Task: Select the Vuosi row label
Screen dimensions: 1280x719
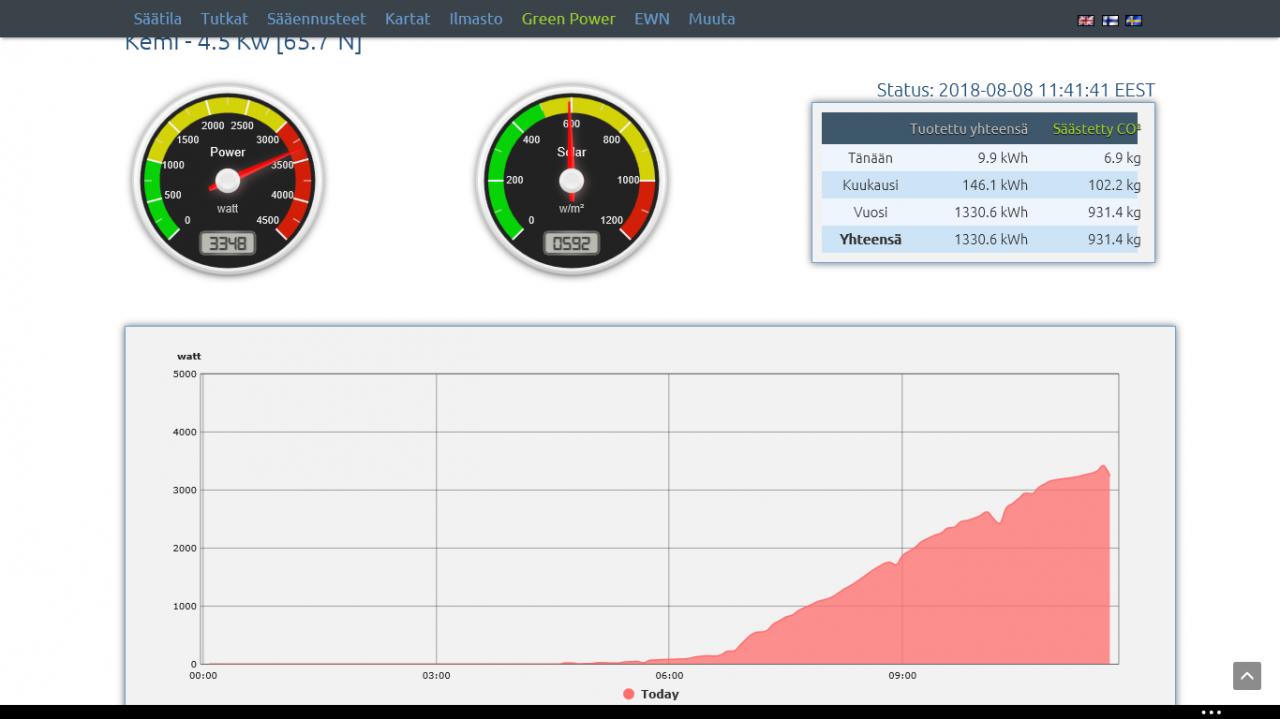Action: 870,212
